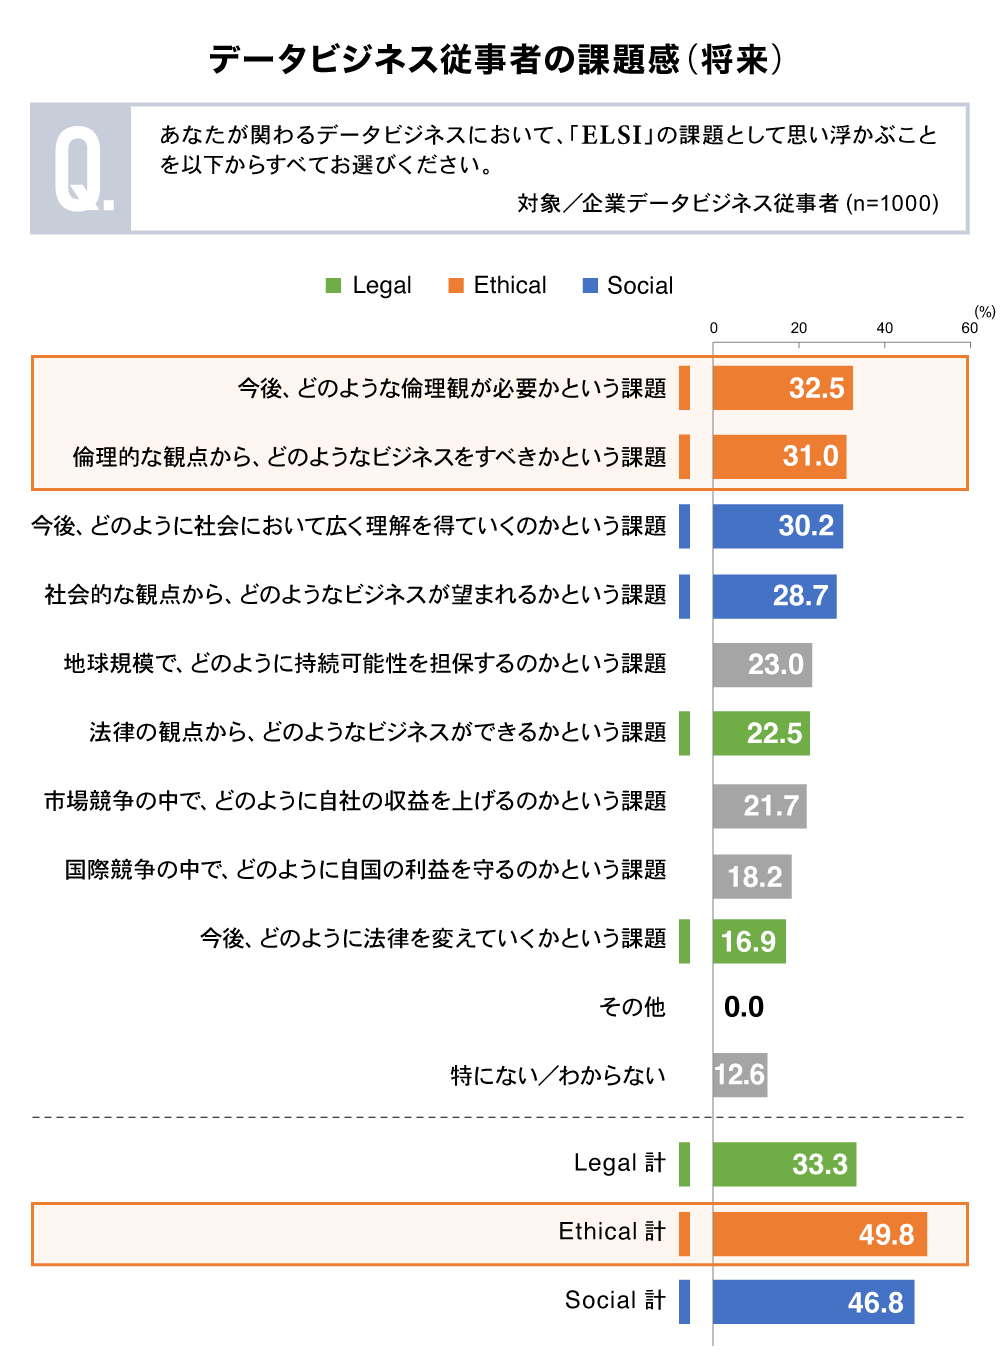Screen dimensions: 1000x1372
Task: Click the gray bar labeled 21.7
Action: coord(759,805)
